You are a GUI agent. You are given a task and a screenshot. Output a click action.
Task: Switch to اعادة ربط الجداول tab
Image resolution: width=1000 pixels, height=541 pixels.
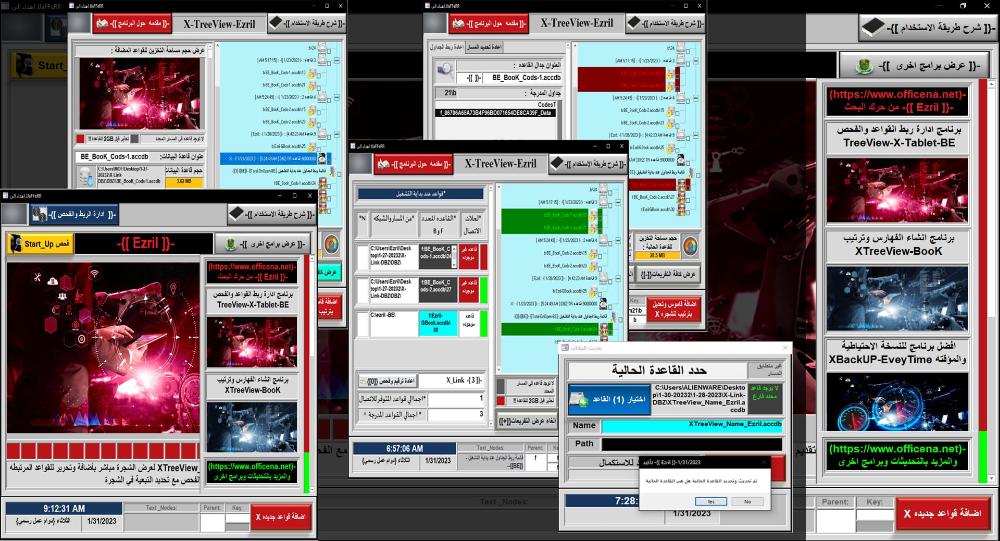point(446,47)
